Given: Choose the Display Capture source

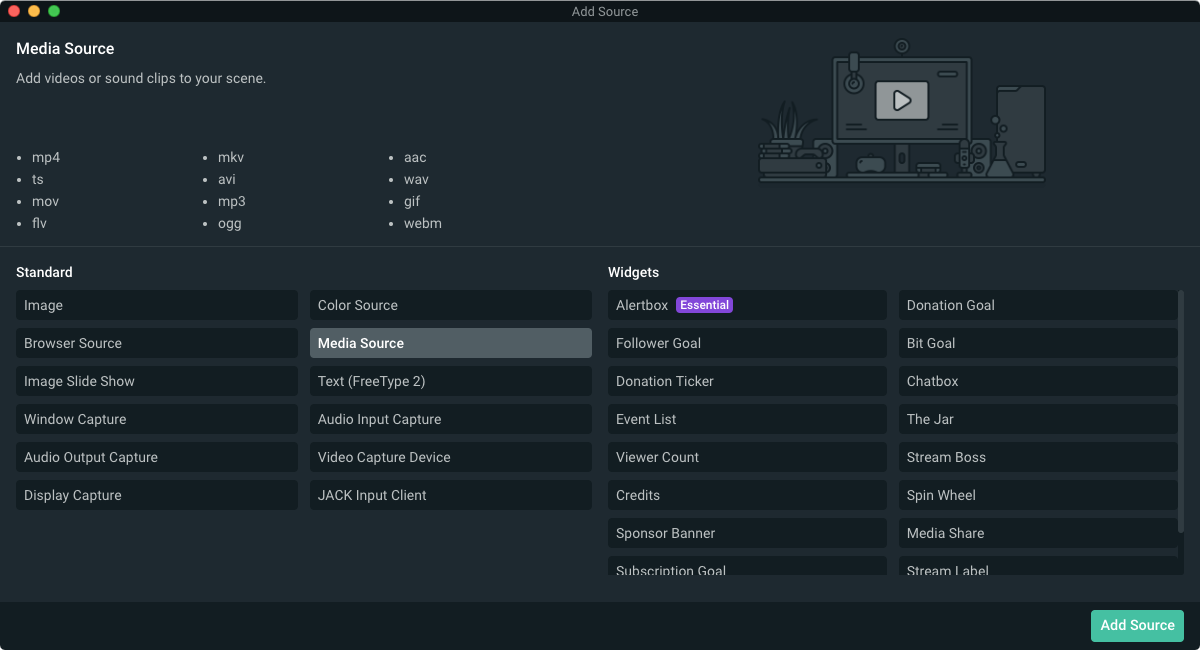Looking at the screenshot, I should 156,495.
